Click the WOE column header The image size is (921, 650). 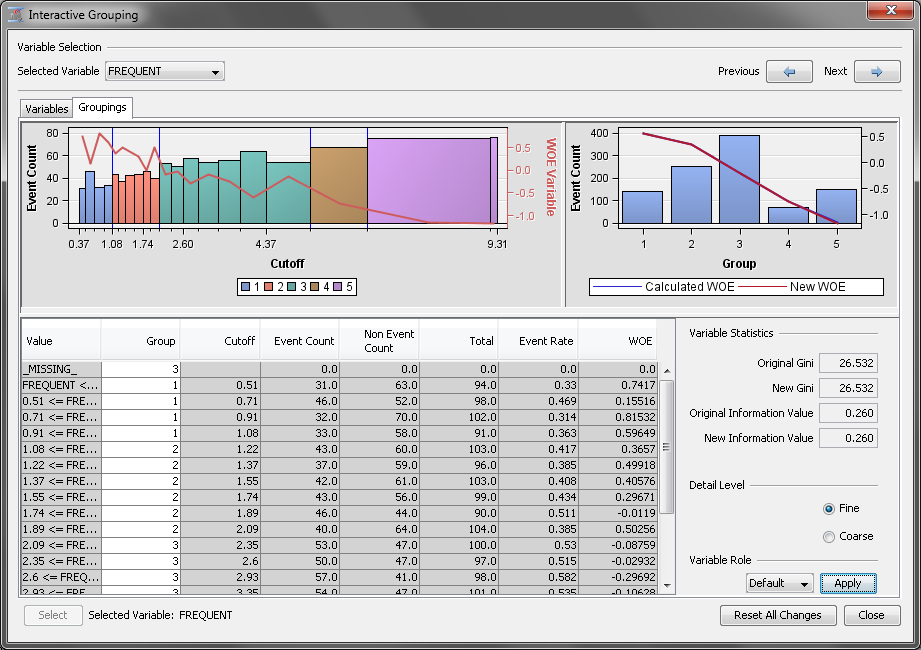click(x=618, y=341)
